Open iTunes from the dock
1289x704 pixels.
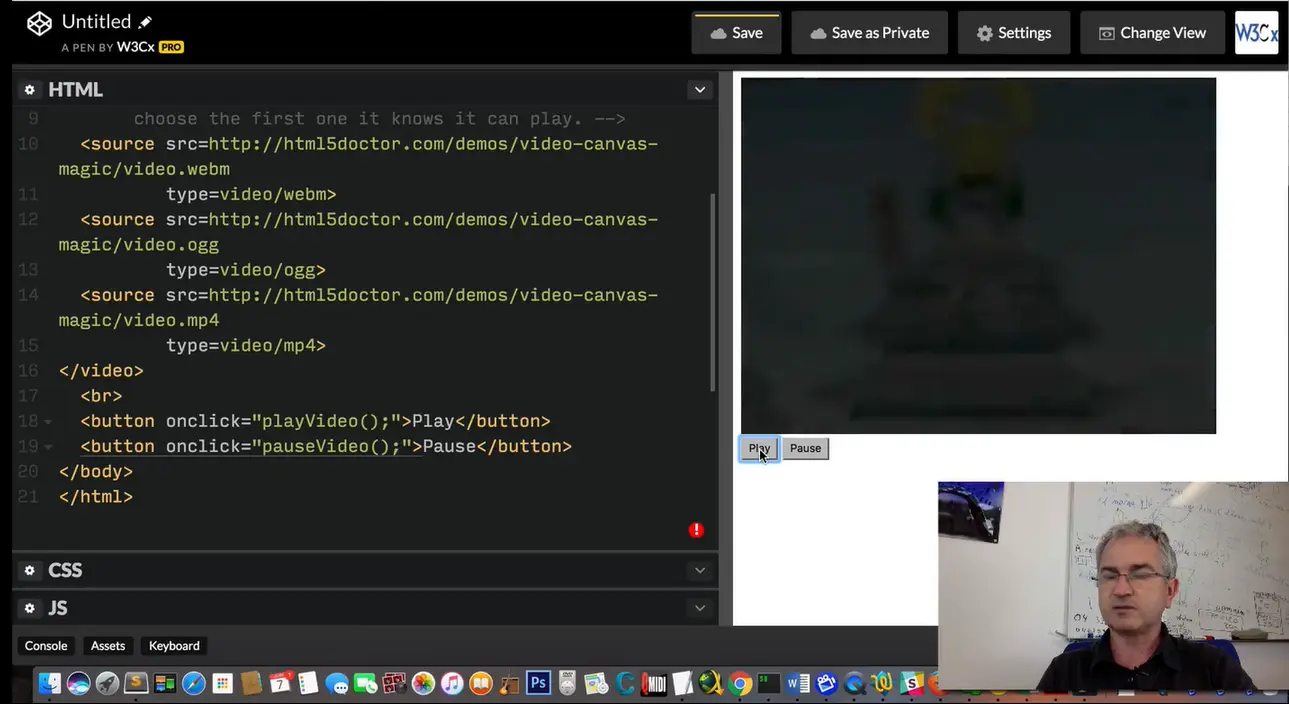click(x=452, y=684)
